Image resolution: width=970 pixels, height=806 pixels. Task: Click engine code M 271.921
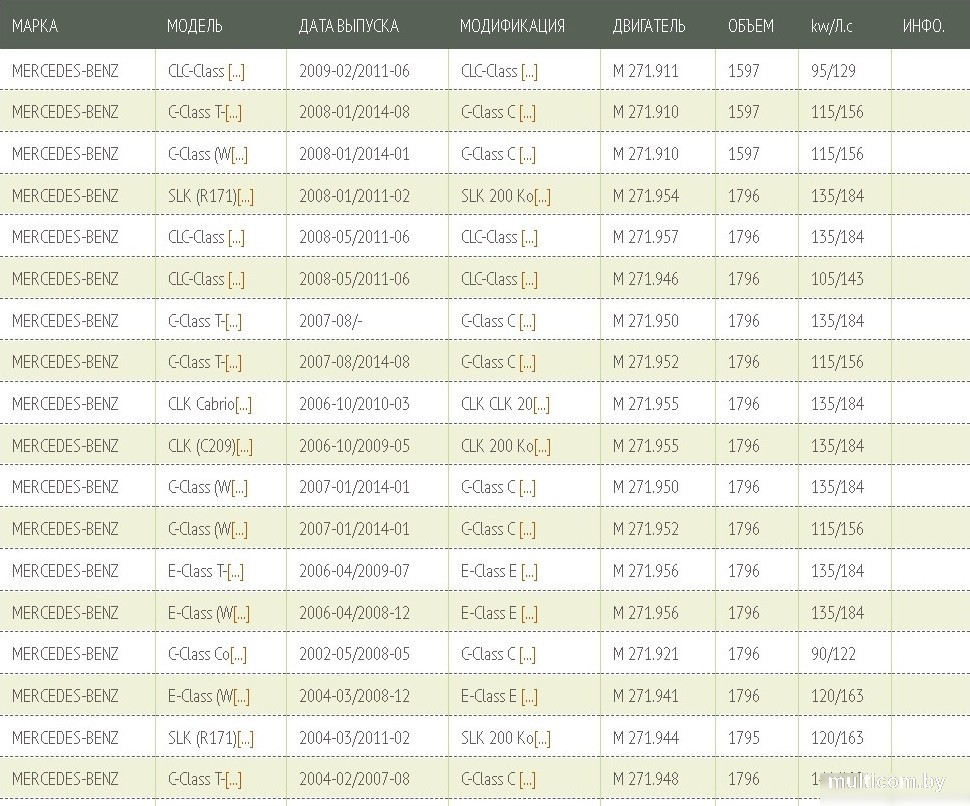645,655
